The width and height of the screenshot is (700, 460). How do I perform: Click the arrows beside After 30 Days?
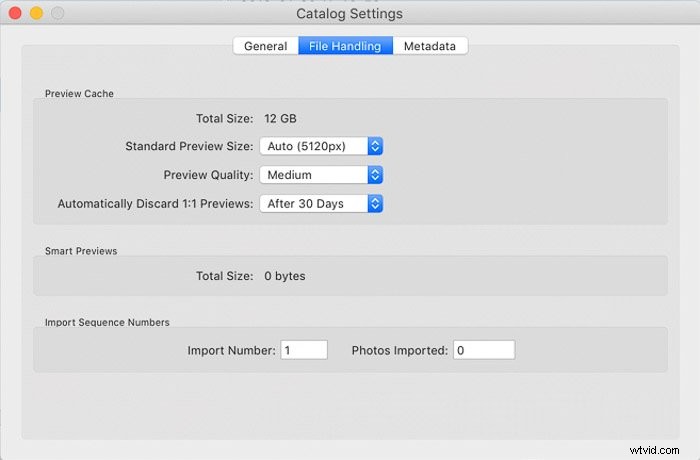[x=375, y=204]
